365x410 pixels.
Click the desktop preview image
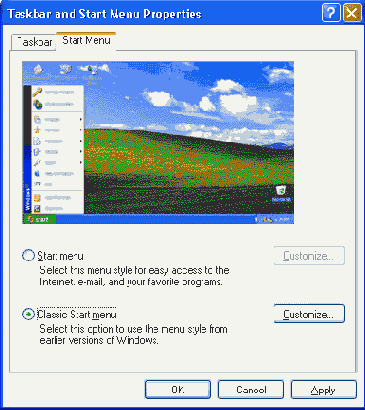(158, 142)
